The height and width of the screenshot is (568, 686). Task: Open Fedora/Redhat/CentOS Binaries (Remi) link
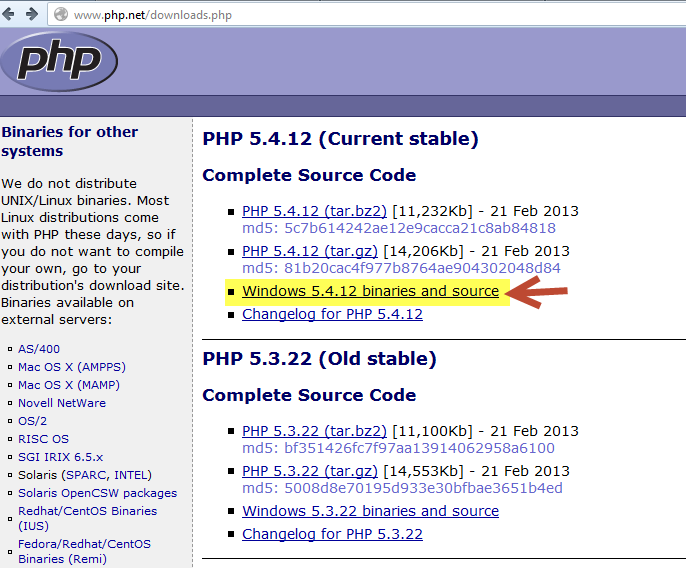click(84, 551)
